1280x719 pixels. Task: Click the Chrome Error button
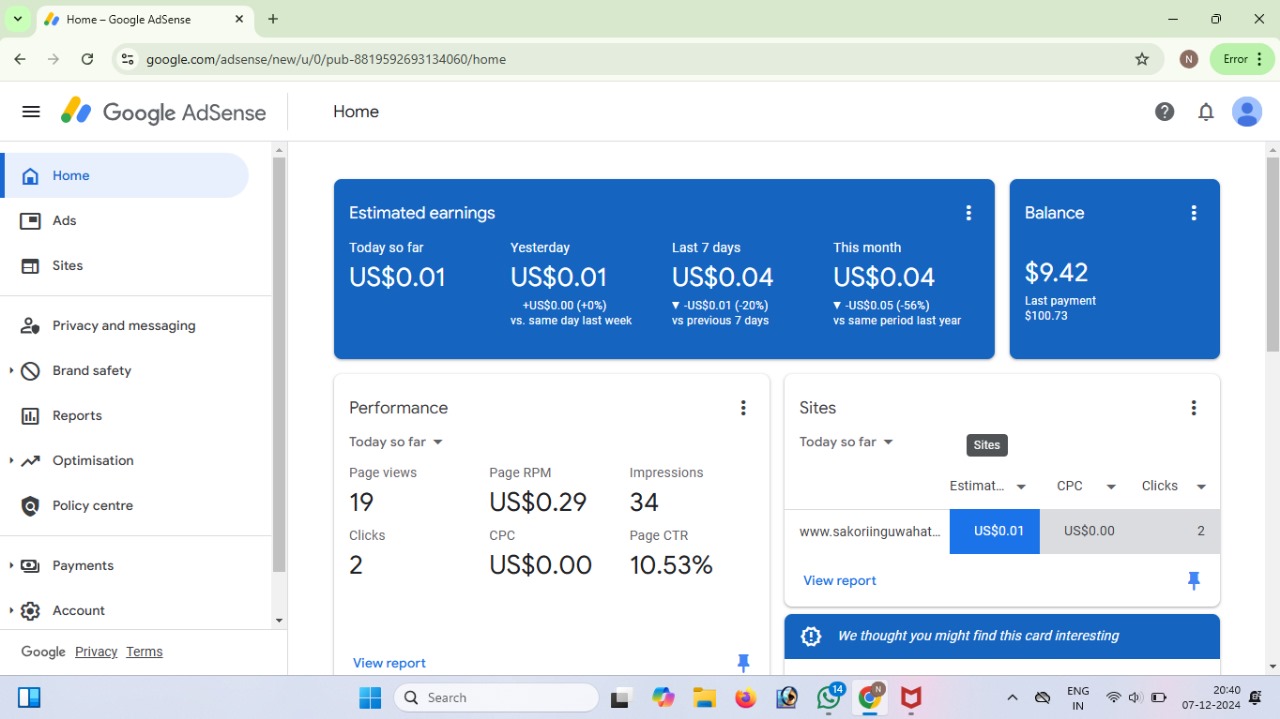point(1243,59)
